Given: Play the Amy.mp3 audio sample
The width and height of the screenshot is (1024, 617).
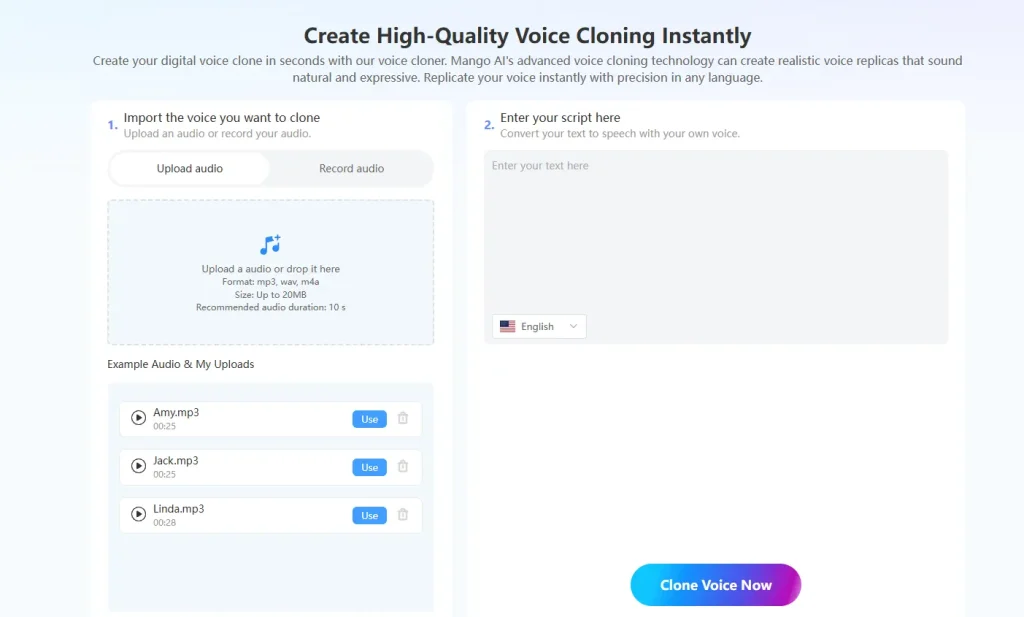Looking at the screenshot, I should click(x=138, y=418).
